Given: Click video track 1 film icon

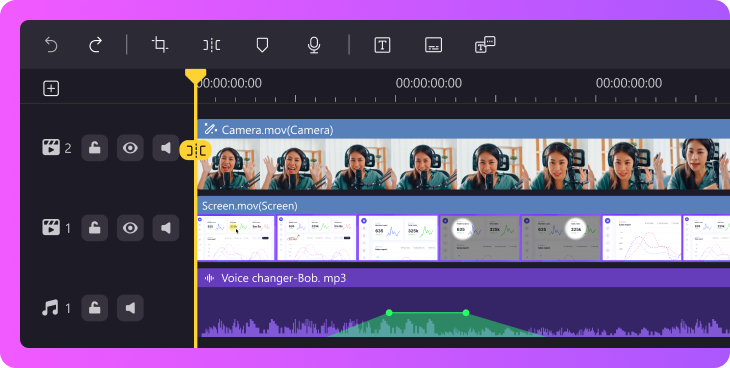Looking at the screenshot, I should [51, 228].
